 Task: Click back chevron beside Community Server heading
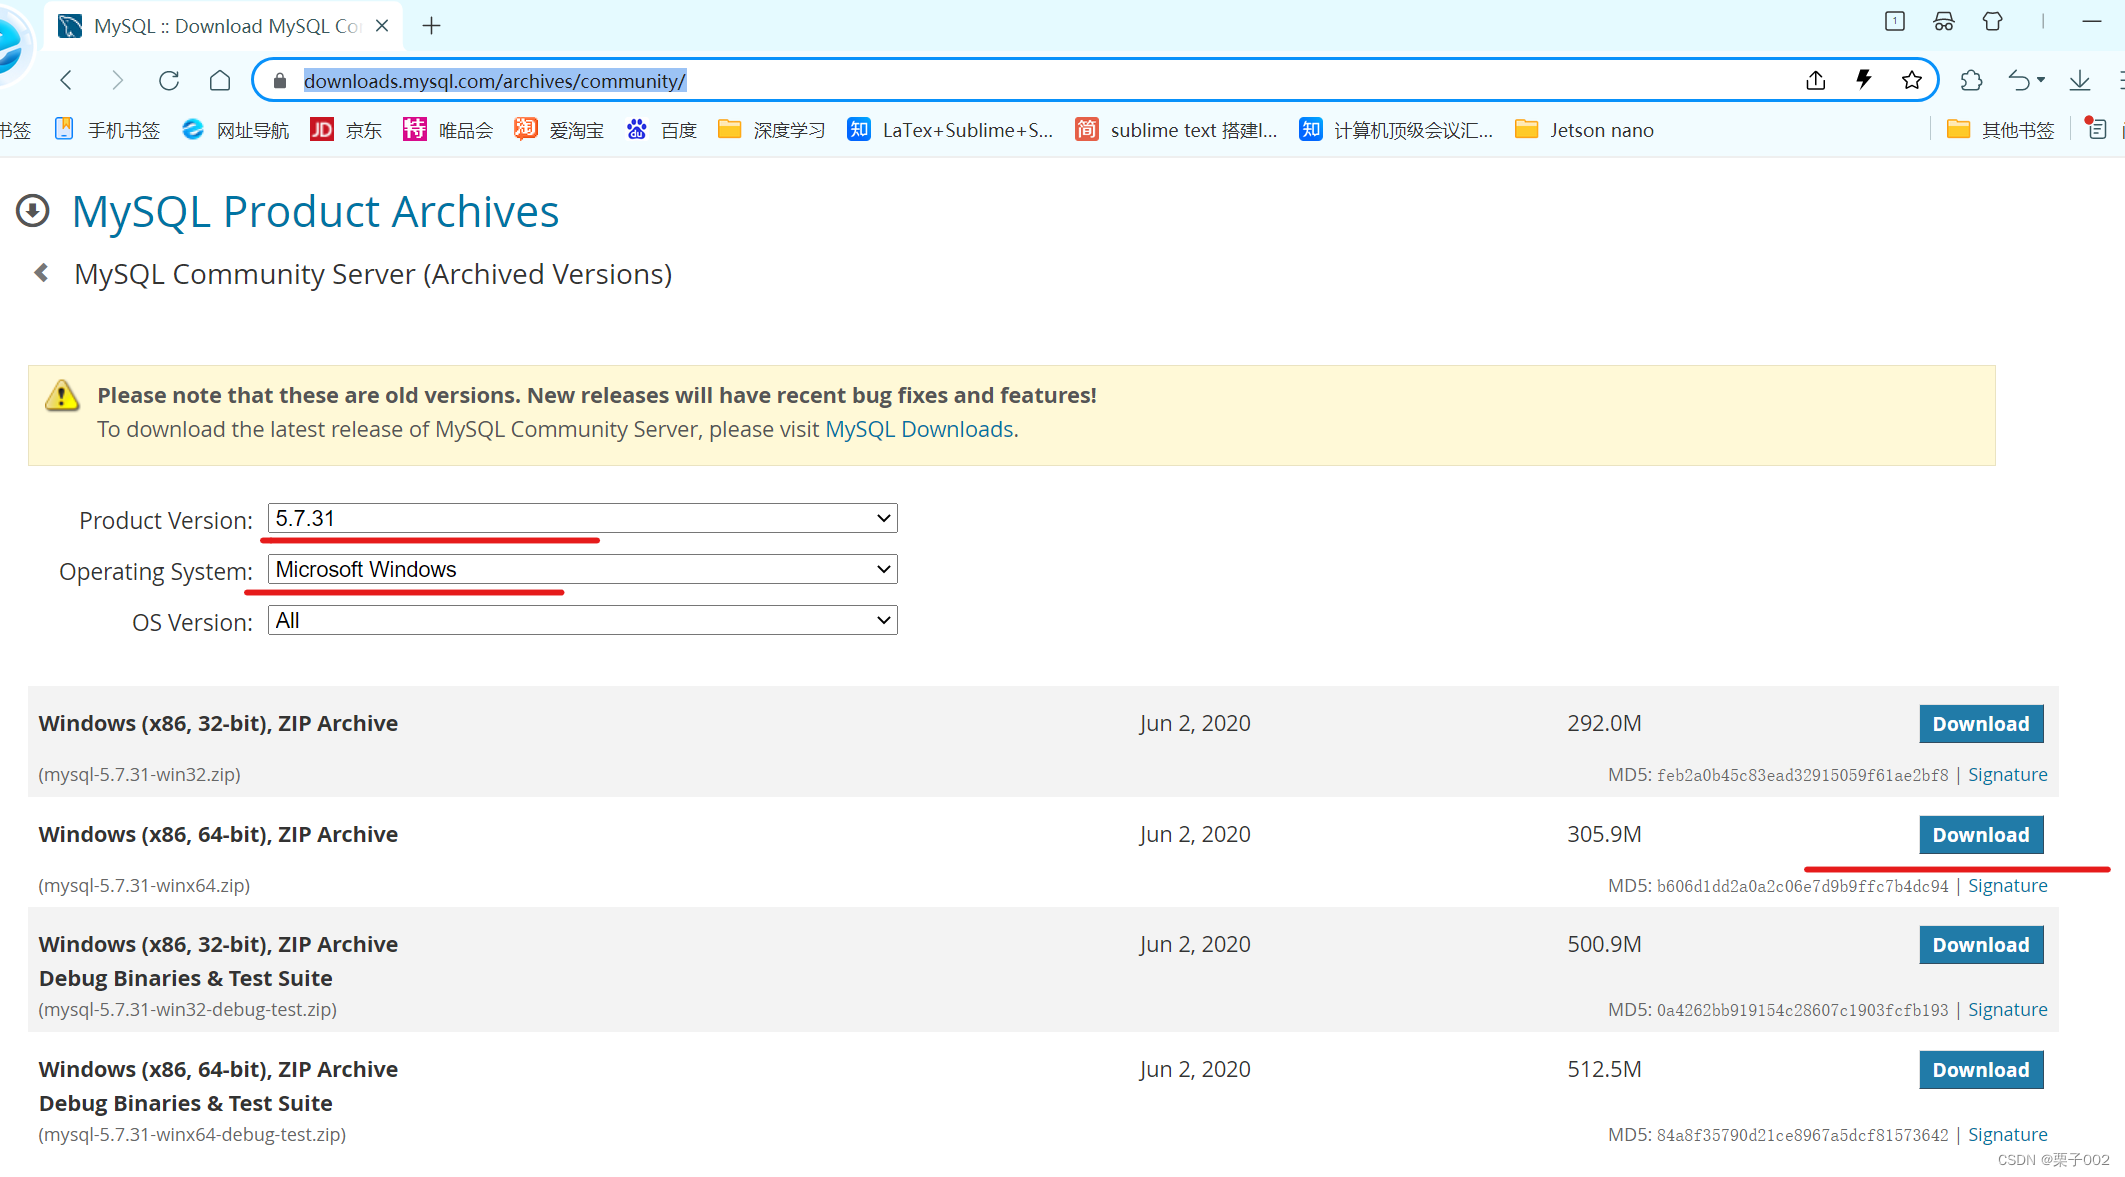pos(42,273)
